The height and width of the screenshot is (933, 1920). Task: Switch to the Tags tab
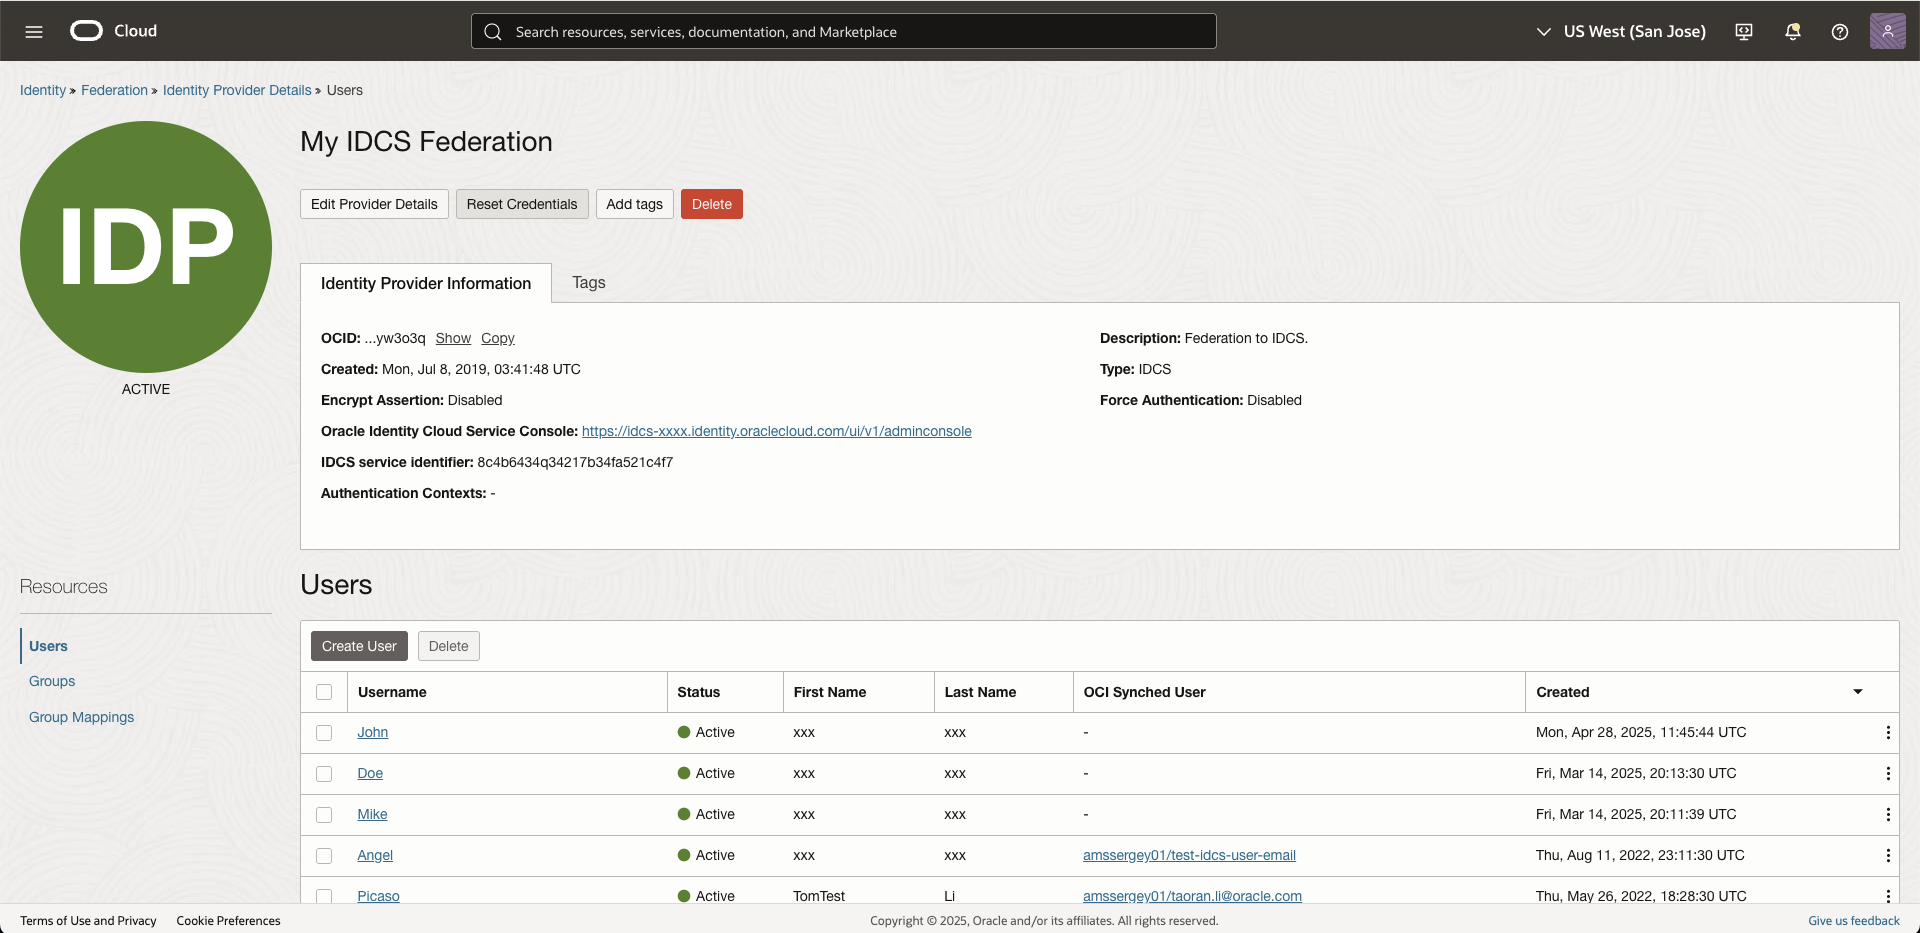[588, 283]
